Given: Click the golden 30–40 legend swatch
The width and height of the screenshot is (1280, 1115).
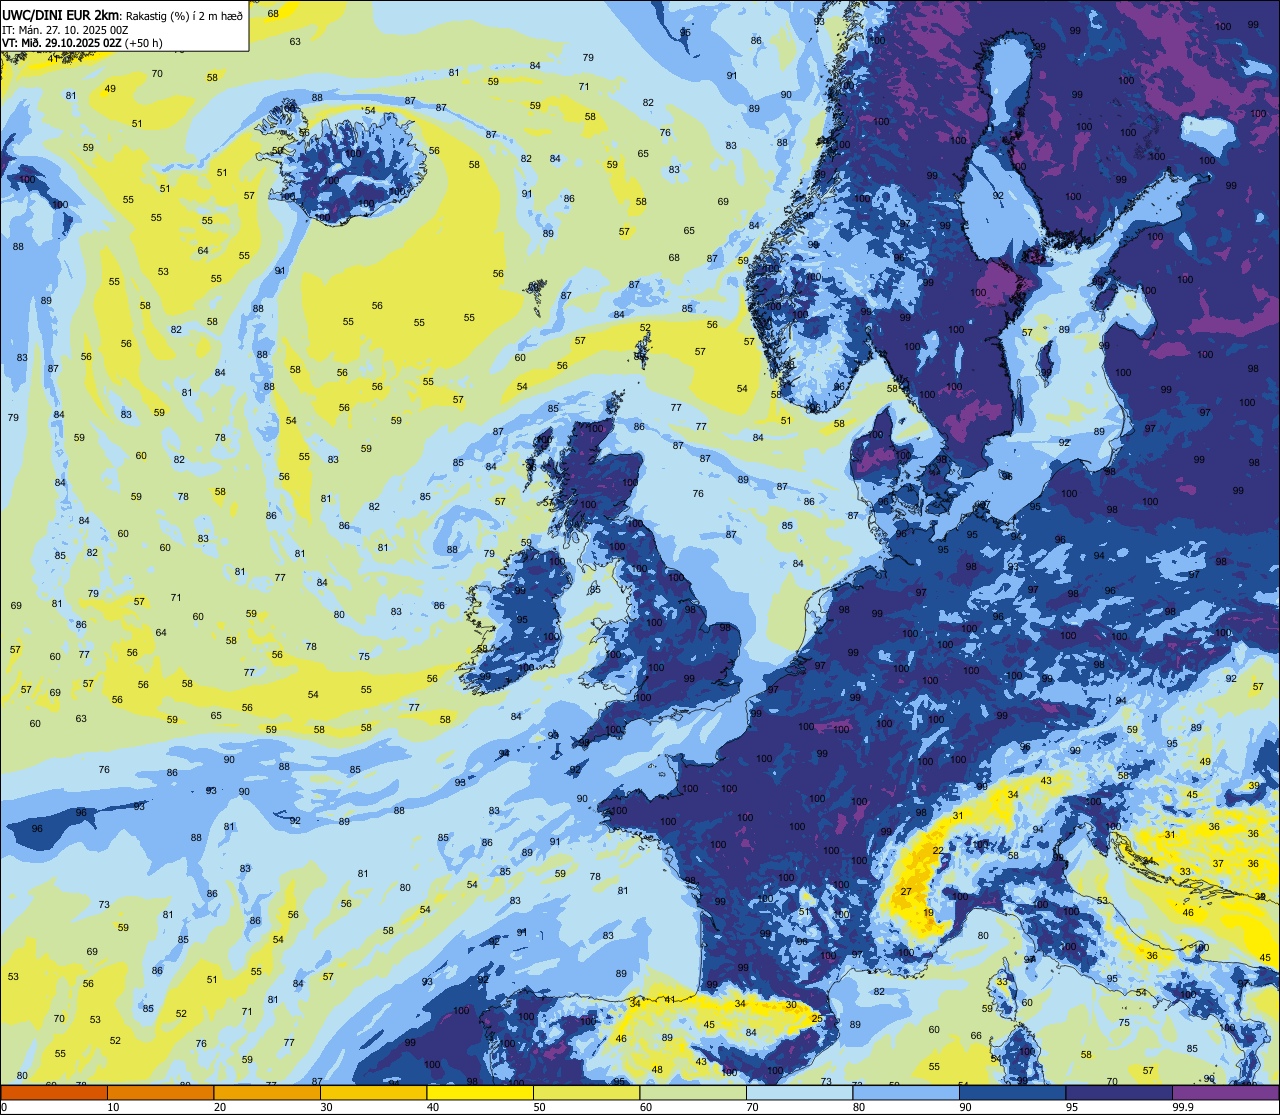Looking at the screenshot, I should coord(373,1093).
